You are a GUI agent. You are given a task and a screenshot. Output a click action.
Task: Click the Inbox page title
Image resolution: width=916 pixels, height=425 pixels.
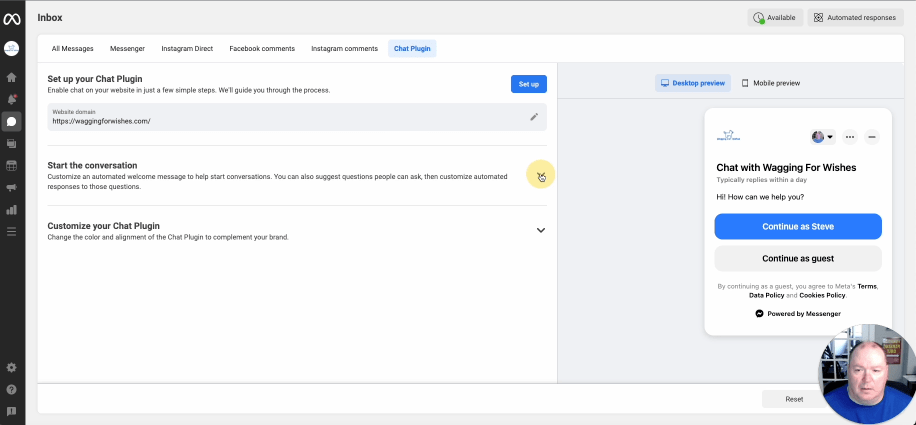coord(50,18)
